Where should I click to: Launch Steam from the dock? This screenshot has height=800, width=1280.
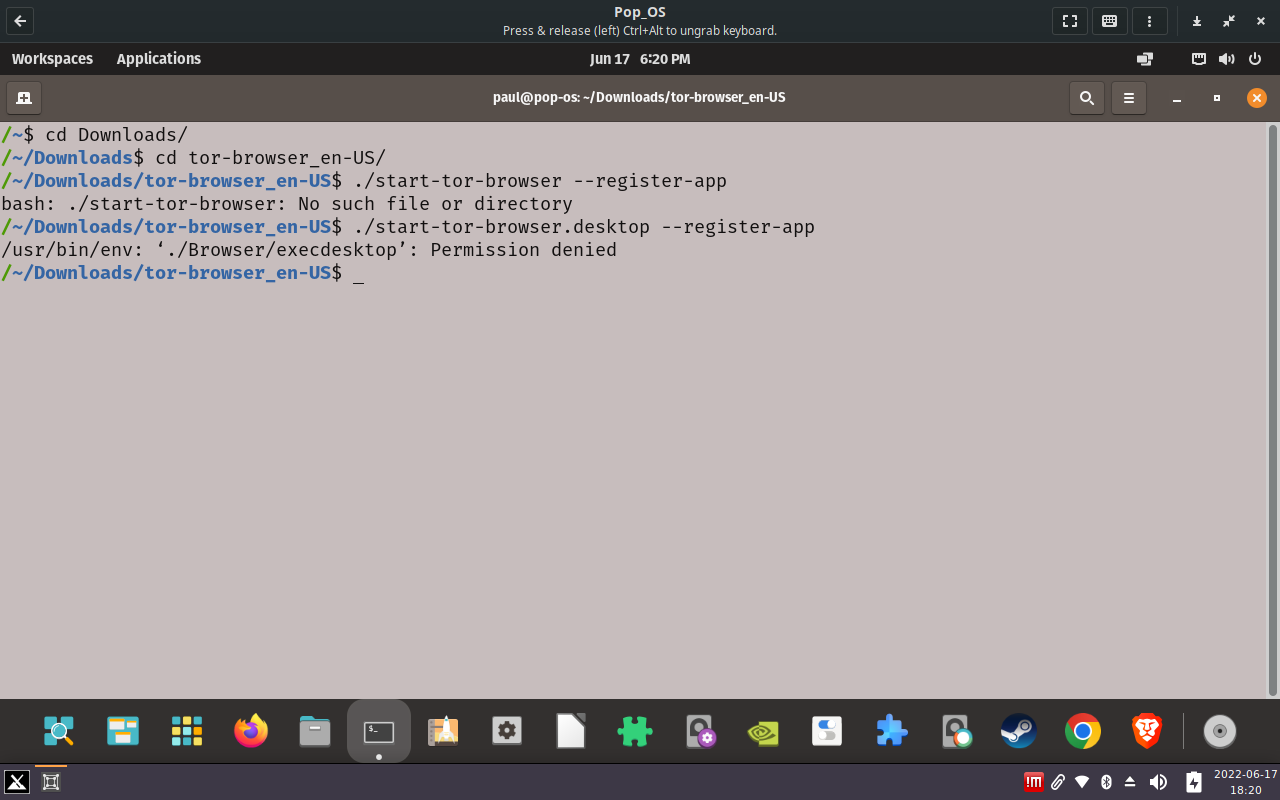tap(1019, 732)
